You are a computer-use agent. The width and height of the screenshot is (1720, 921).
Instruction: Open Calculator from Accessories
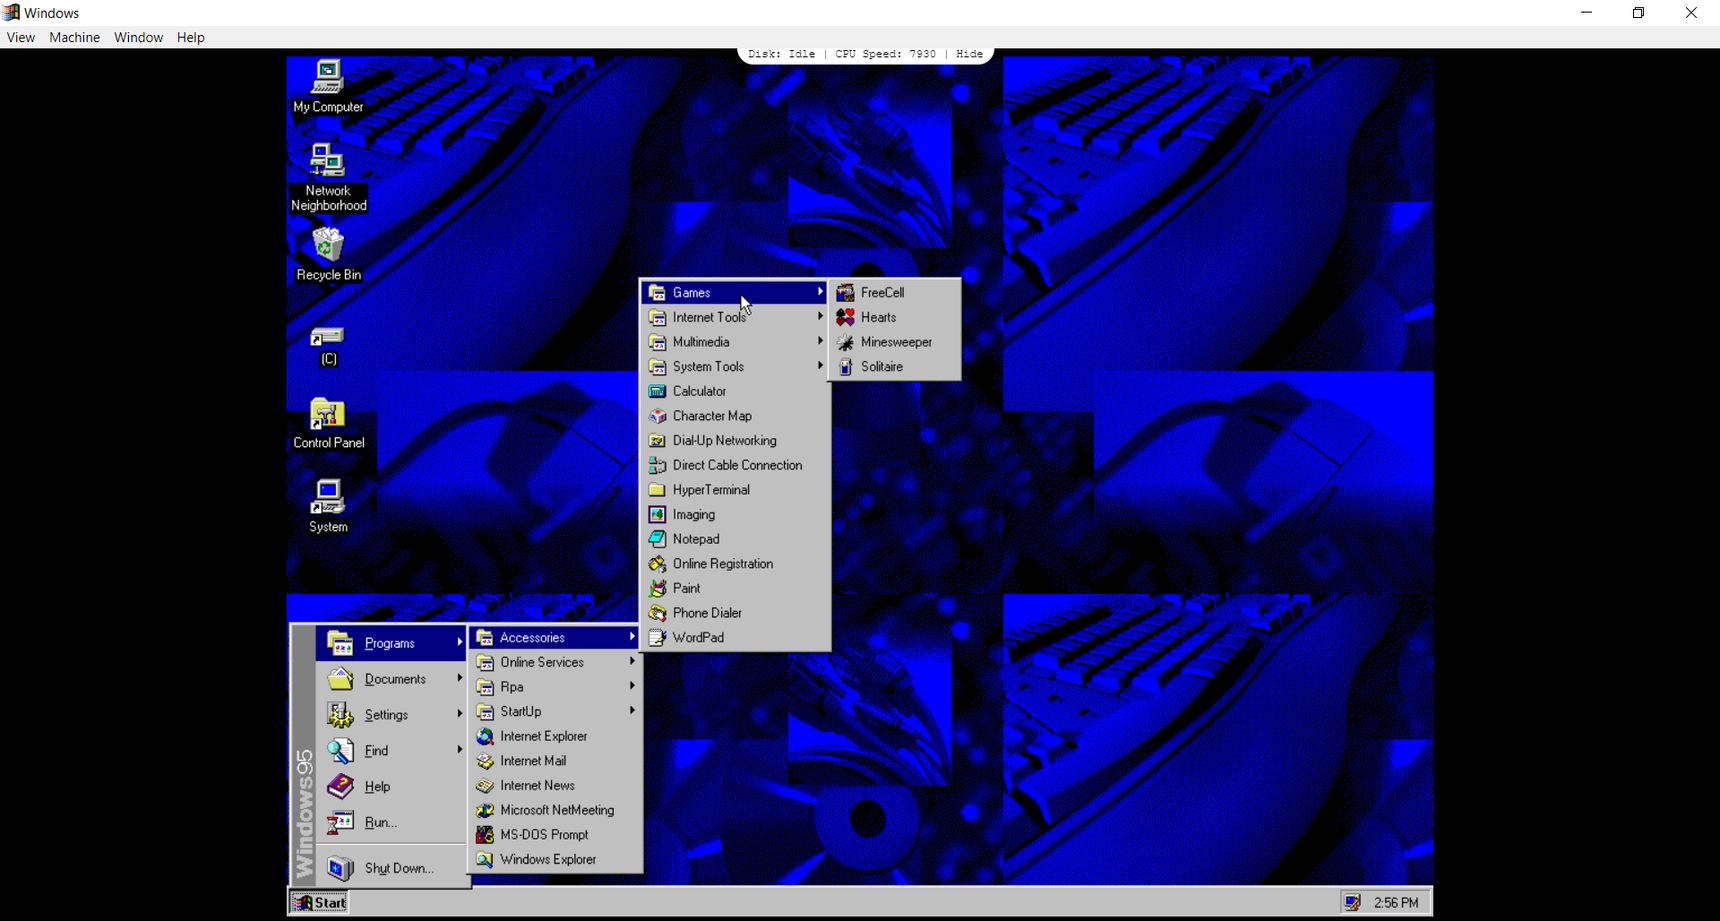[x=735, y=391]
